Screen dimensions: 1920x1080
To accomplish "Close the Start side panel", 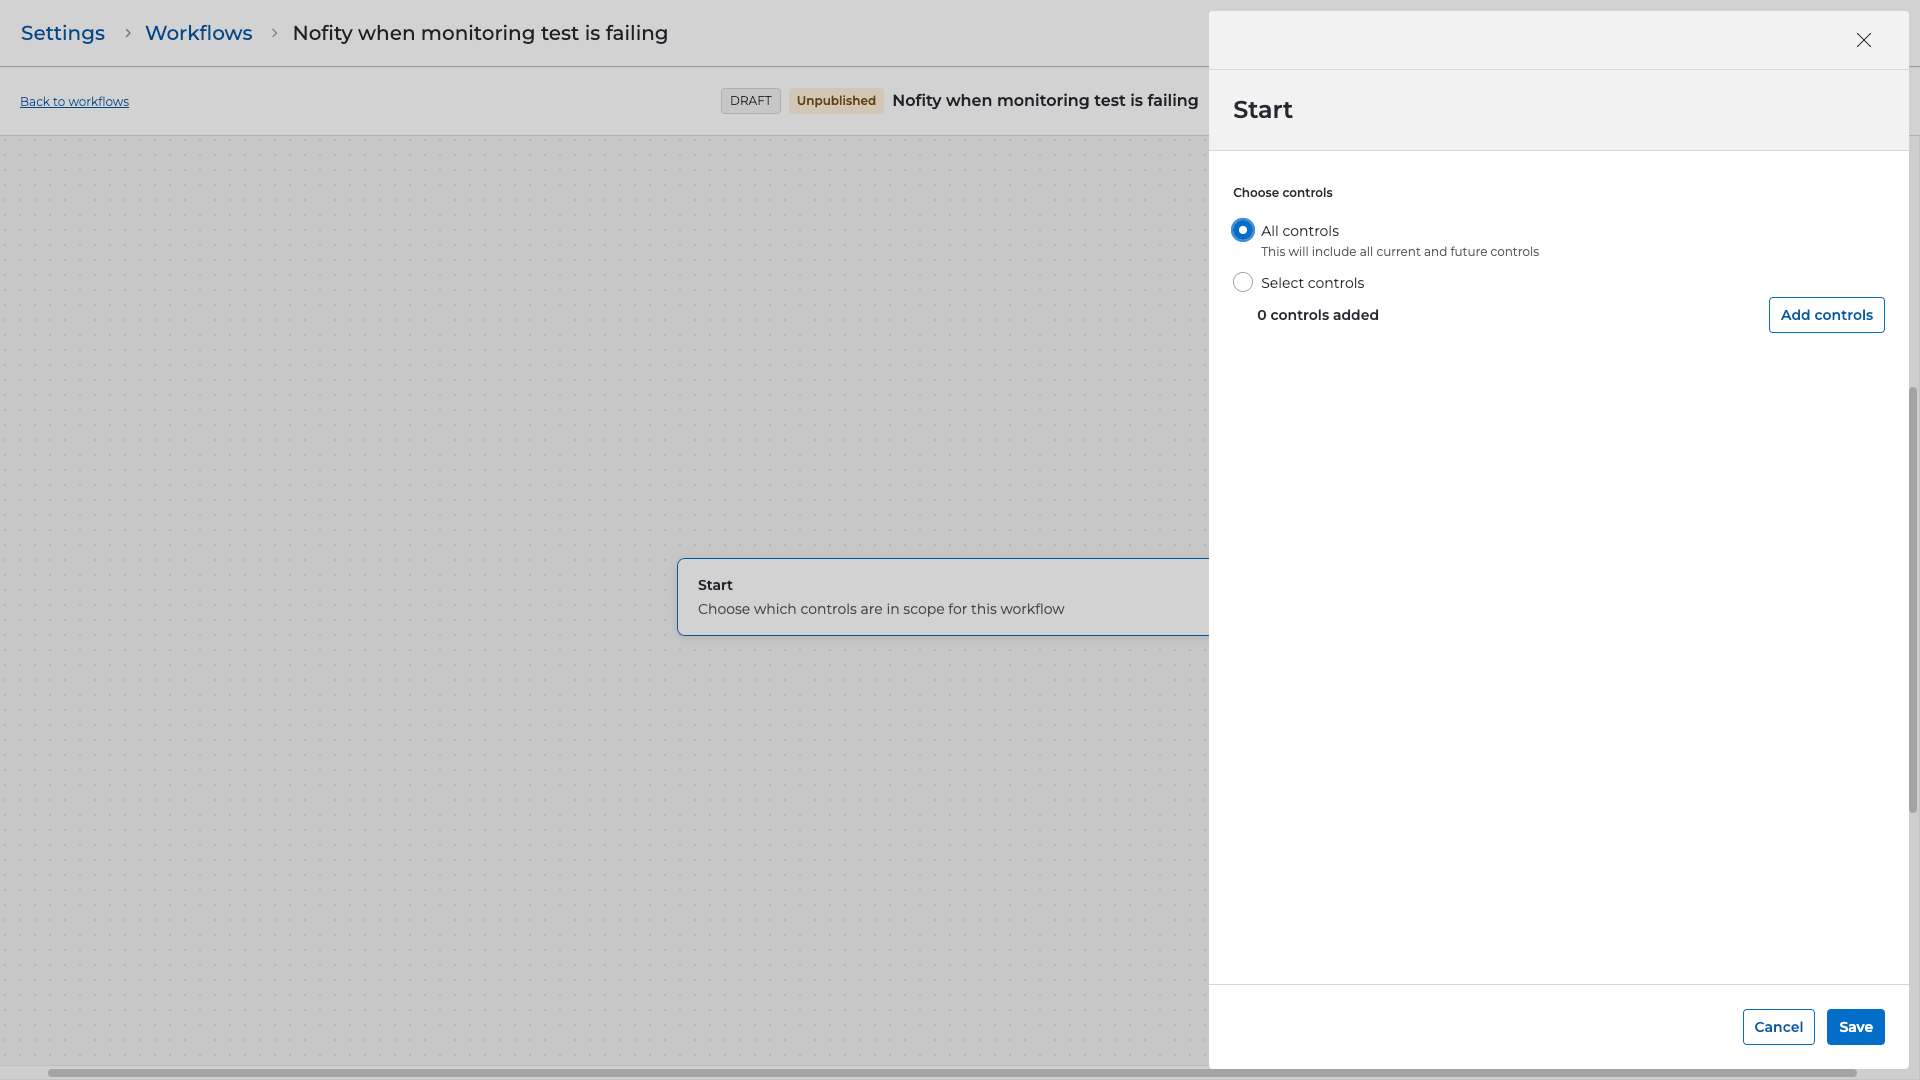I will (x=1863, y=40).
